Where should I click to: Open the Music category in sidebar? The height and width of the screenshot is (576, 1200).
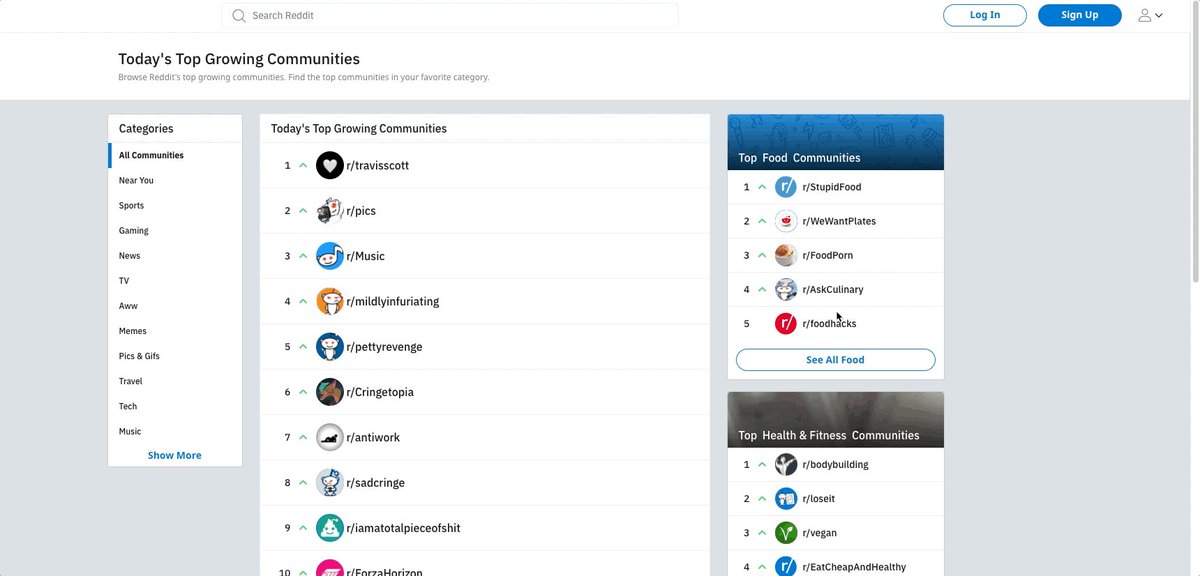pyautogui.click(x=130, y=431)
